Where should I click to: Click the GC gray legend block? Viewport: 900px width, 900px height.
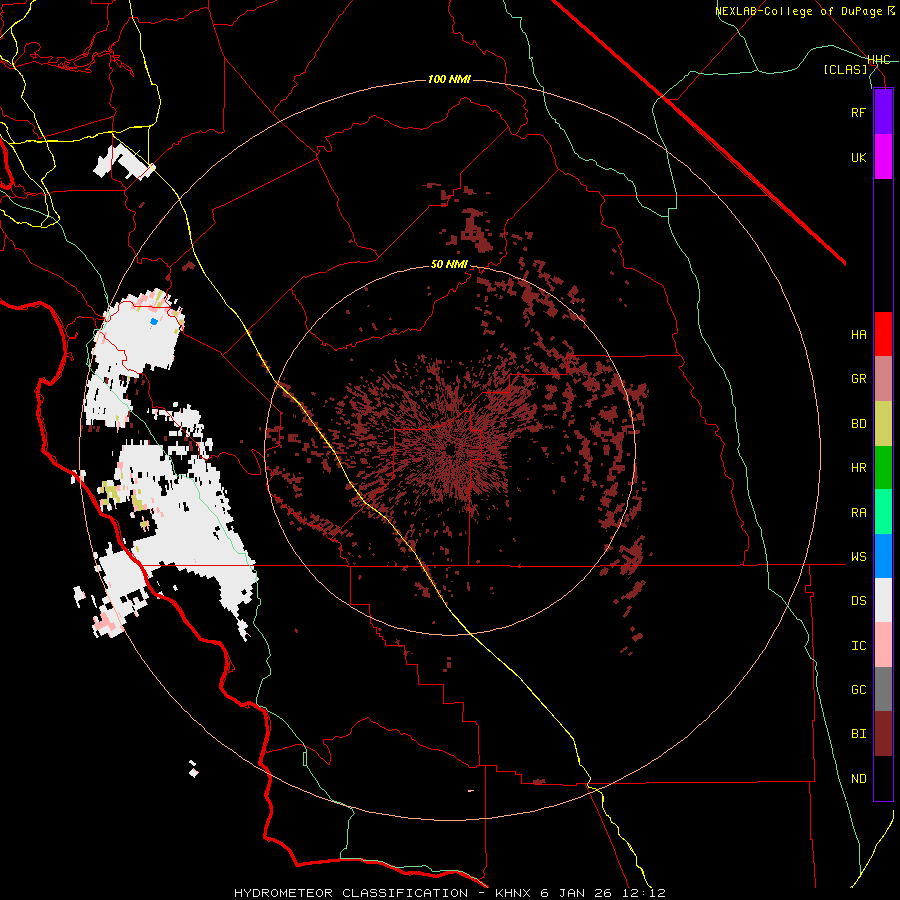tap(883, 689)
